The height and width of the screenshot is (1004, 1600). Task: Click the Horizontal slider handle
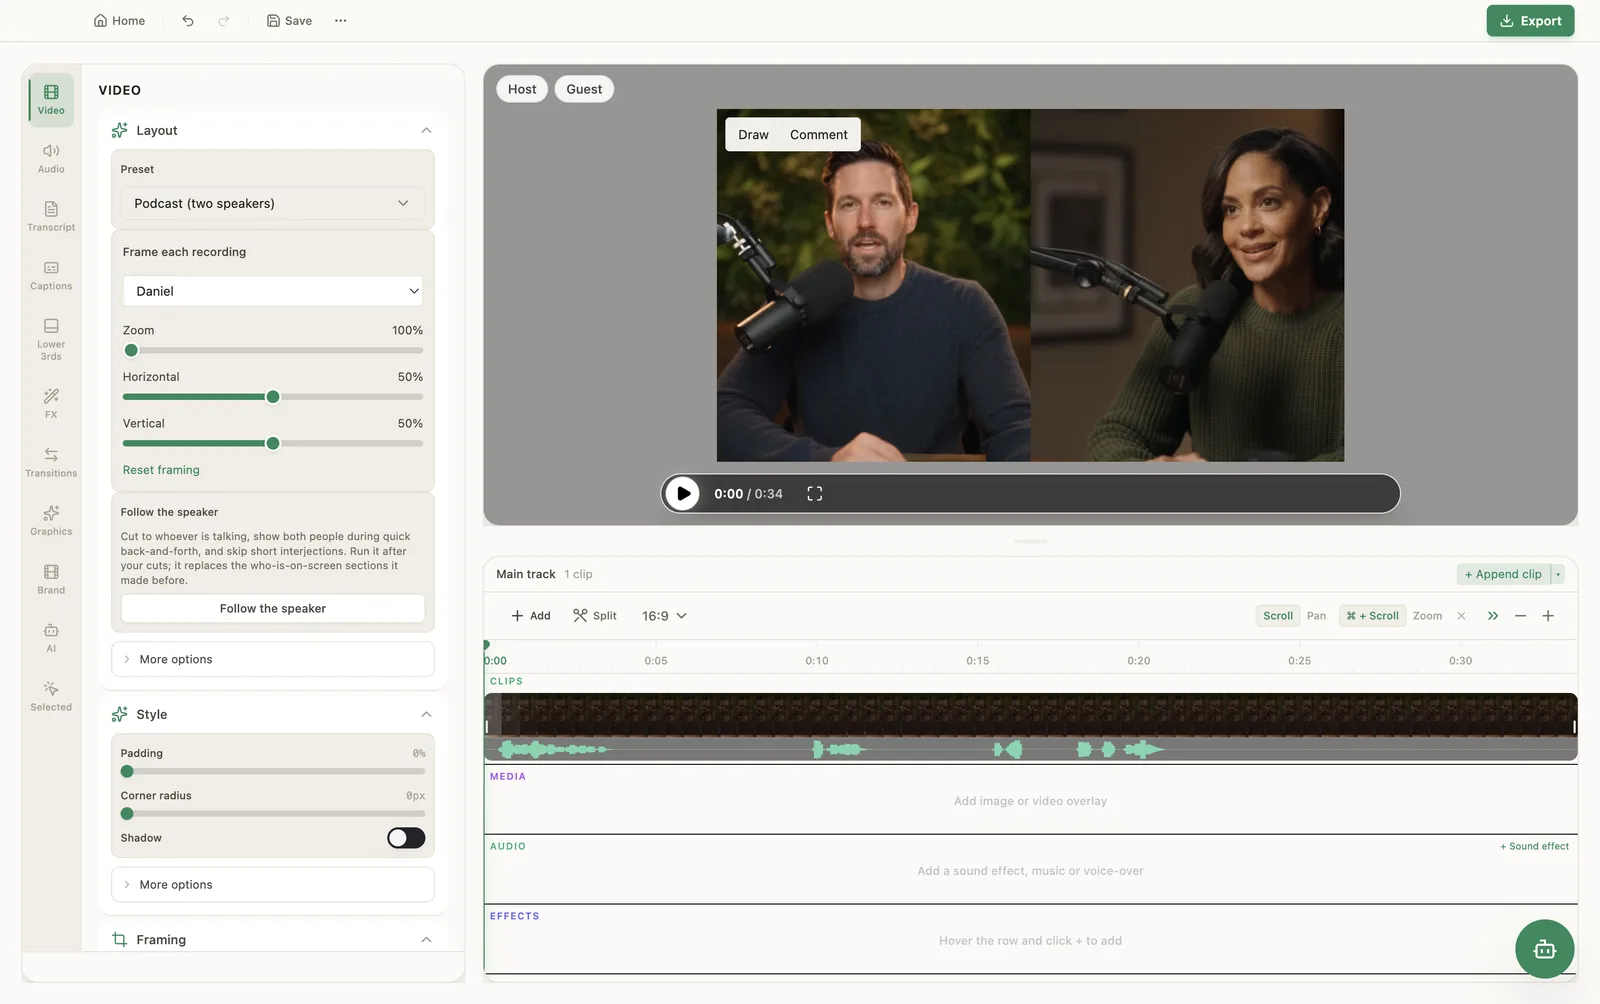pos(273,397)
